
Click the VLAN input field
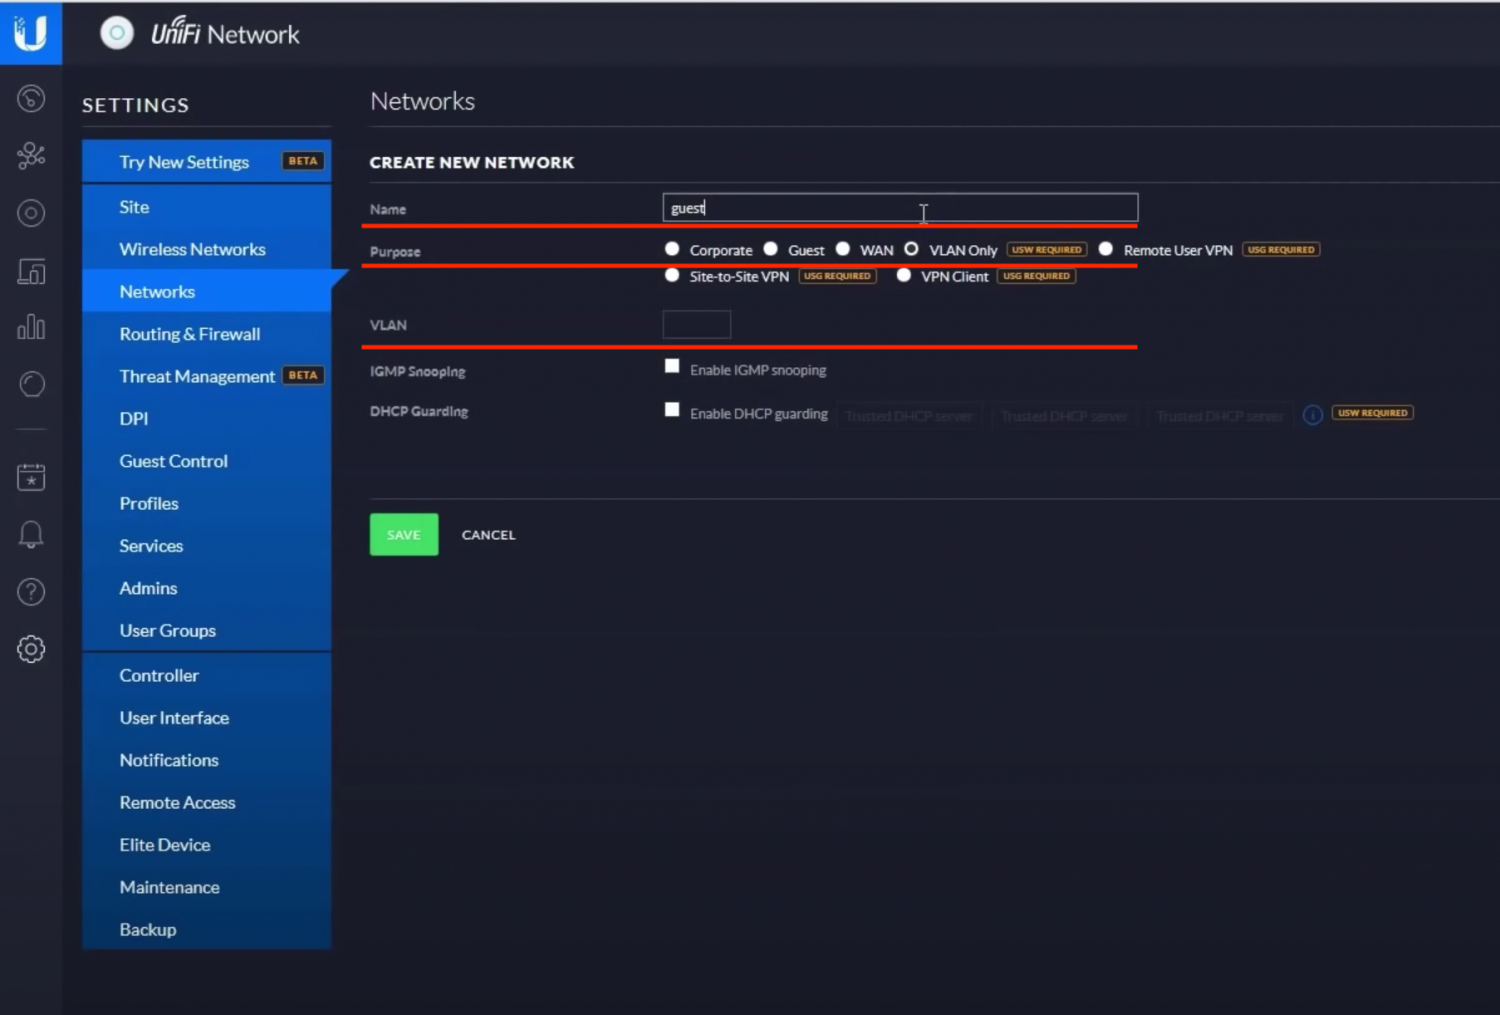[x=697, y=325]
